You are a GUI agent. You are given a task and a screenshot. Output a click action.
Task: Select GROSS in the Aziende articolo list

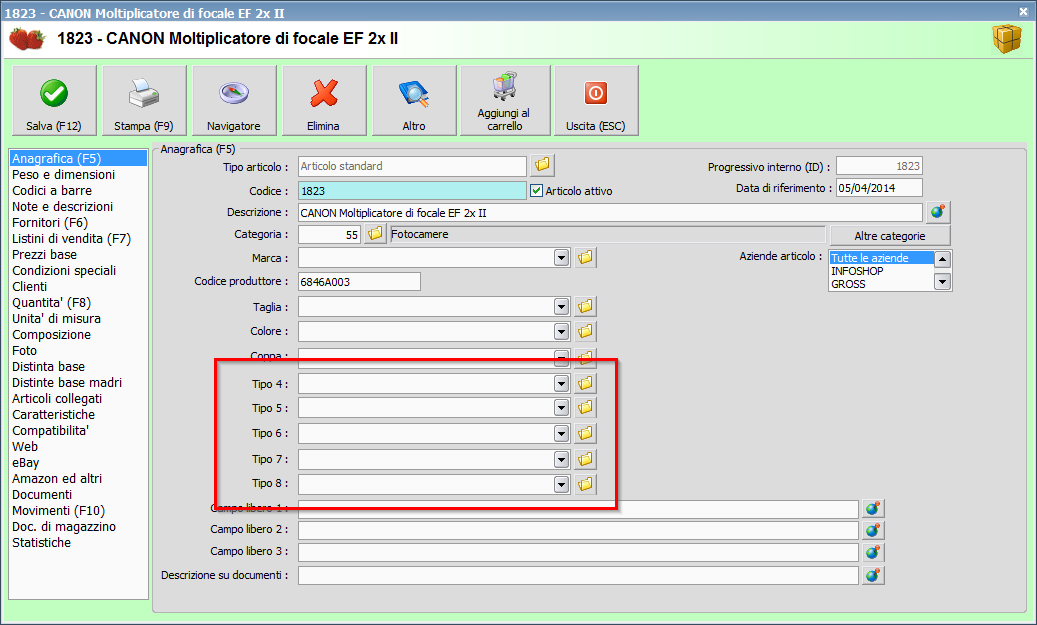click(849, 284)
